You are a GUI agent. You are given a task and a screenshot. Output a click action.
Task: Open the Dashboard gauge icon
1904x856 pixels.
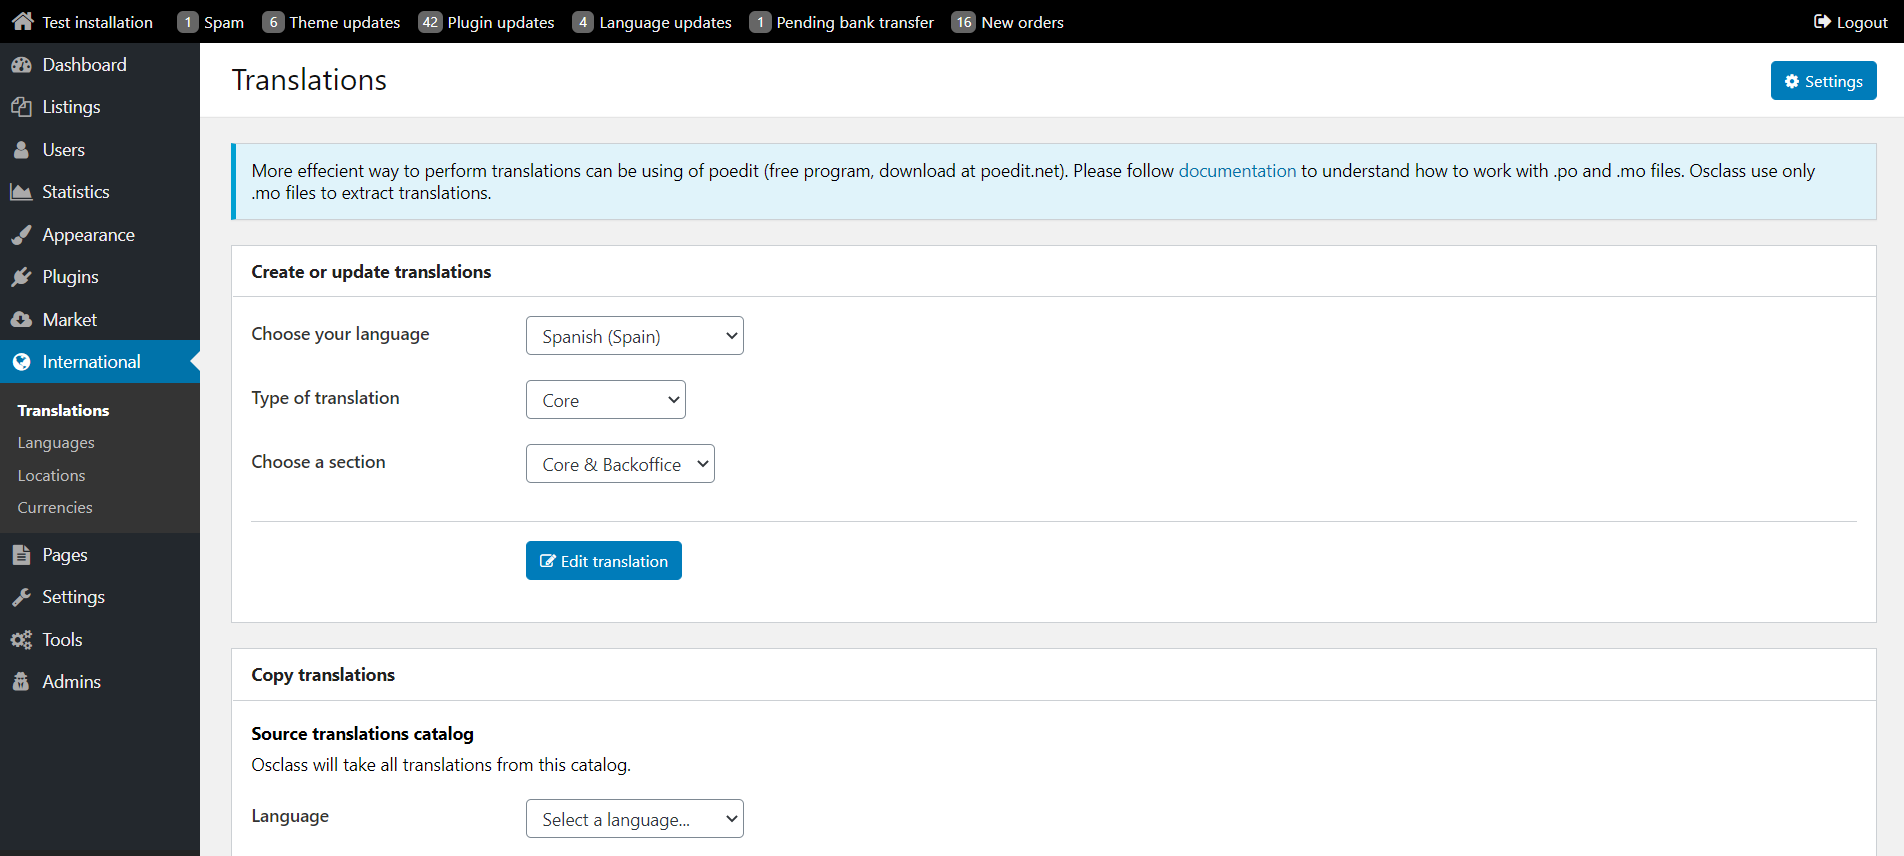click(x=21, y=65)
